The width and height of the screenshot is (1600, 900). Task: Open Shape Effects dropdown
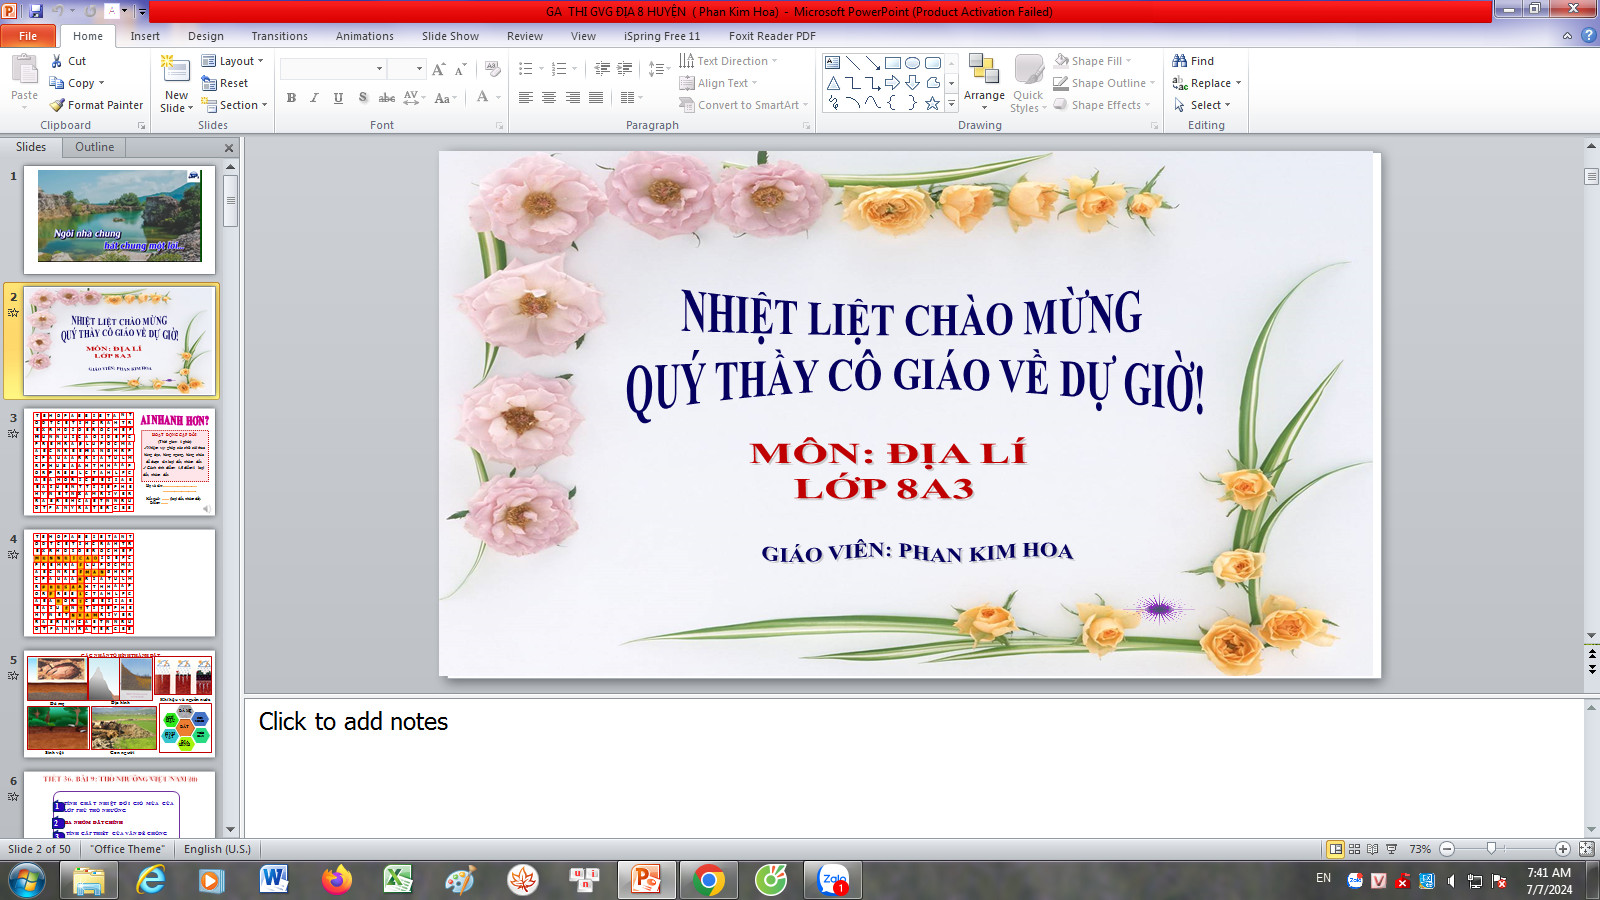pyautogui.click(x=1102, y=105)
